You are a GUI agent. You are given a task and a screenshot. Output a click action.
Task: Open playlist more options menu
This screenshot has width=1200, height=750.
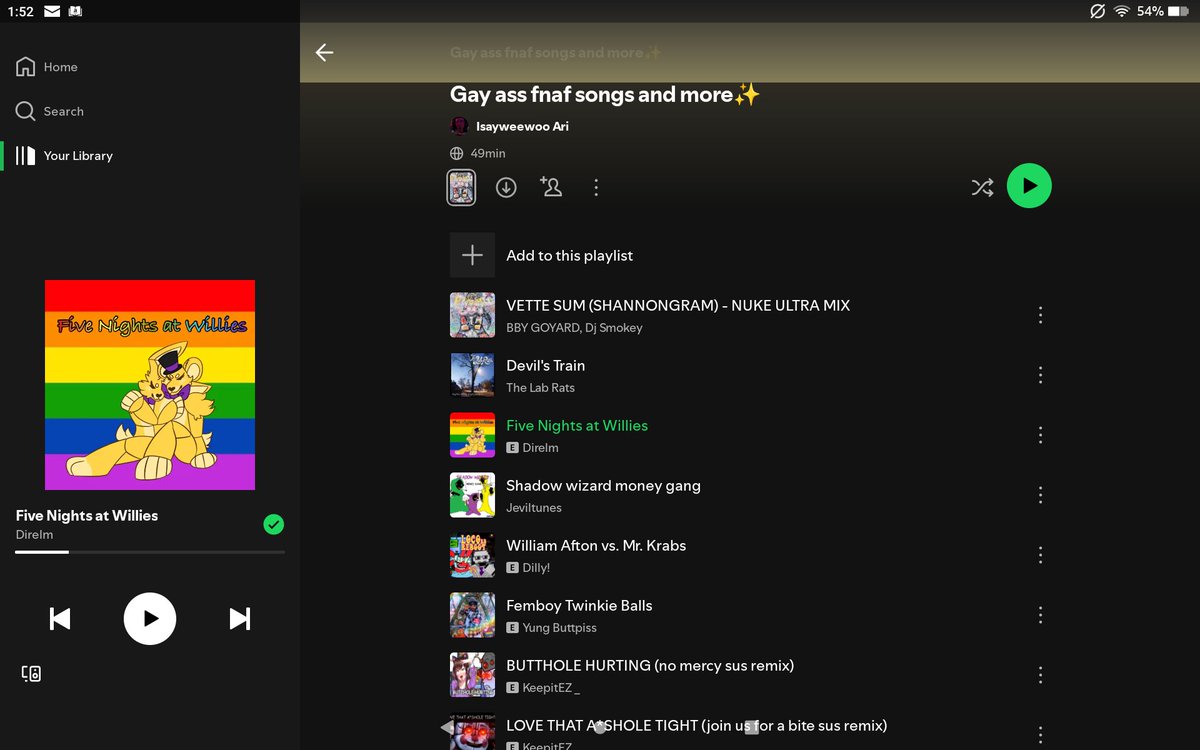(596, 187)
